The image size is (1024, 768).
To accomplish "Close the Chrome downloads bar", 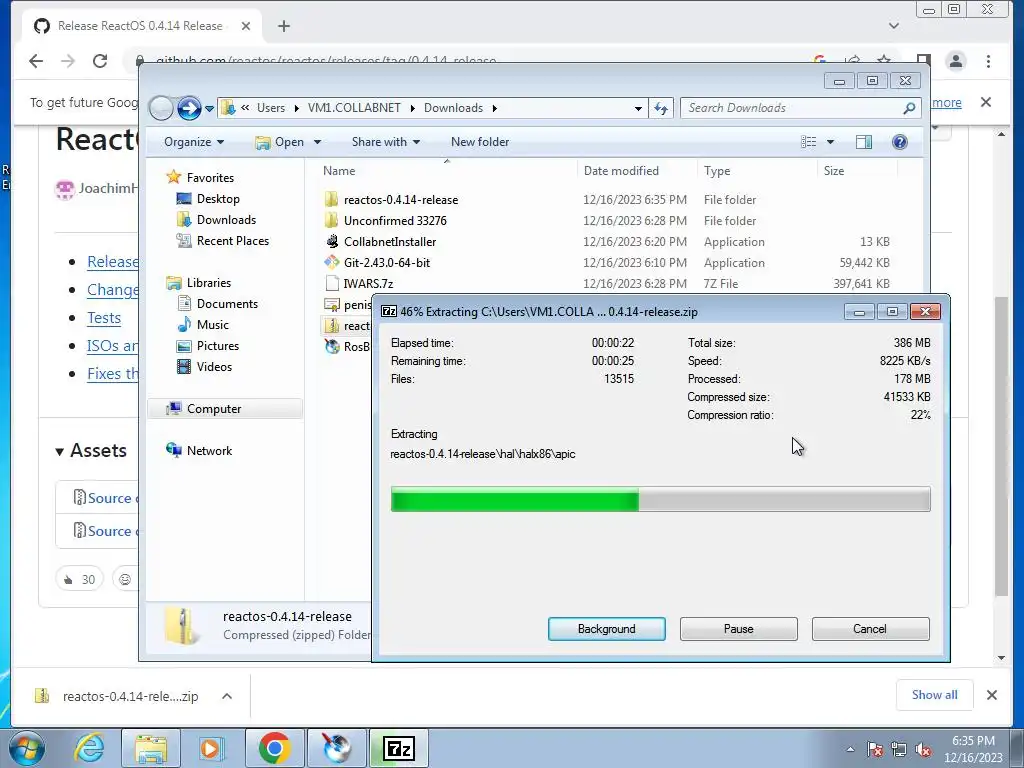I will 991,695.
